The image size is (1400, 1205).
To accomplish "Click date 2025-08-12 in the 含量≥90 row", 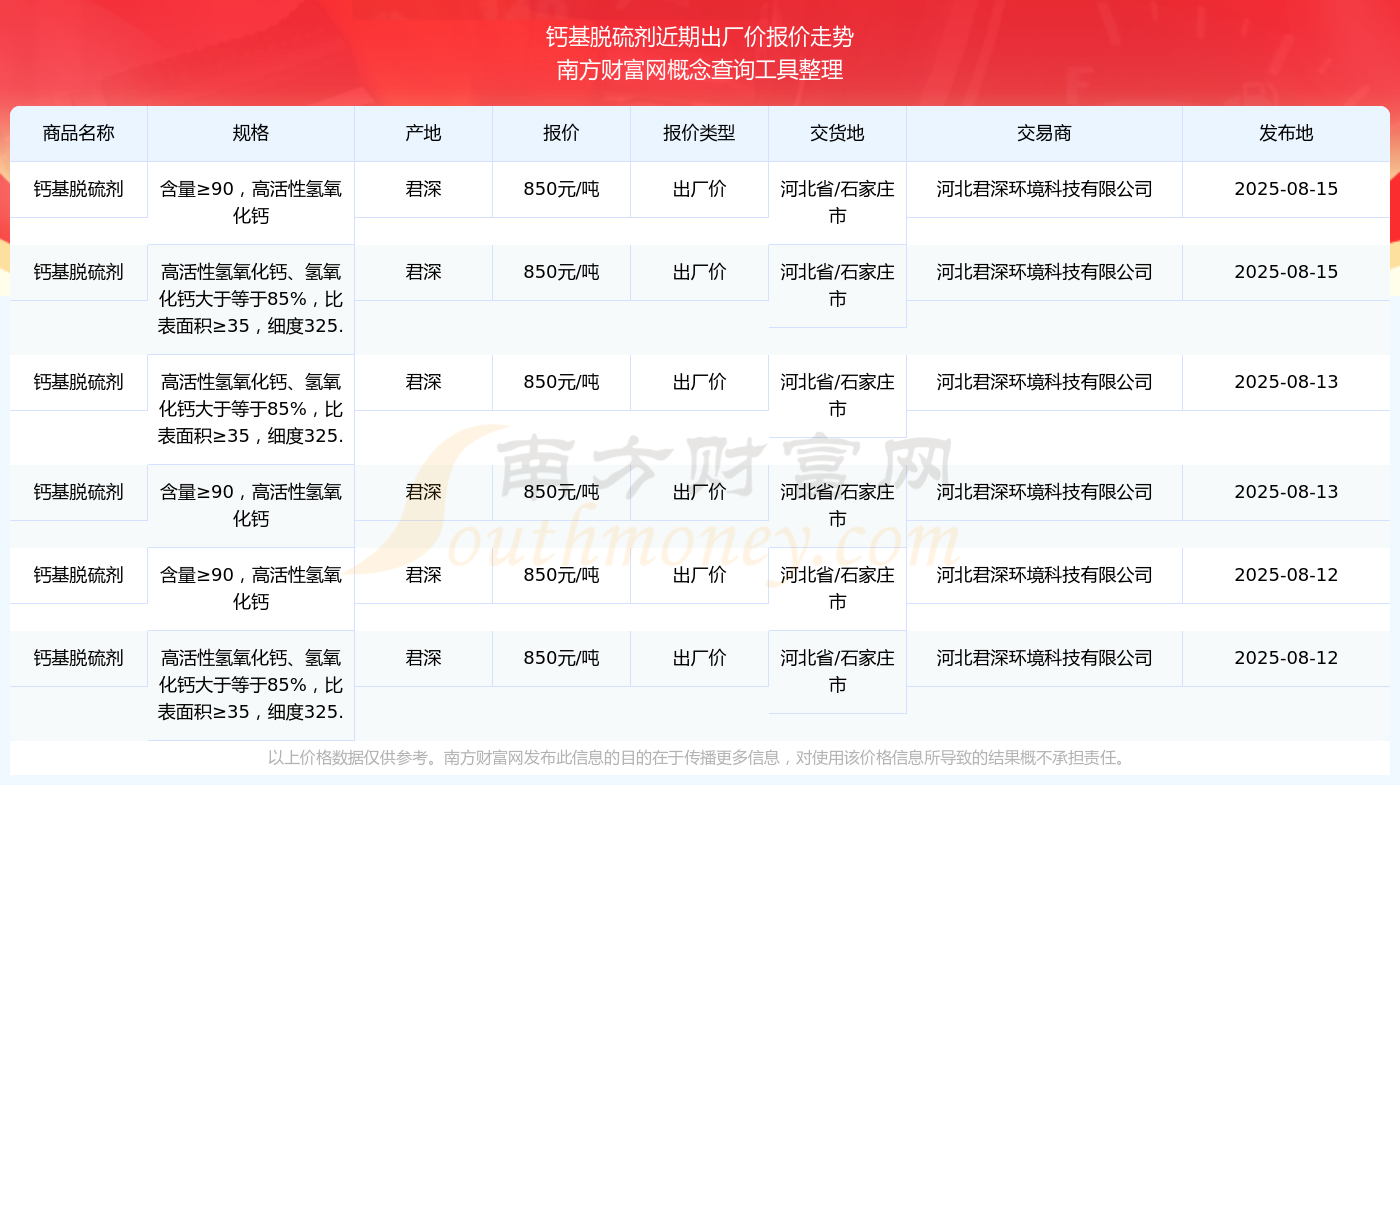I will [x=1286, y=575].
